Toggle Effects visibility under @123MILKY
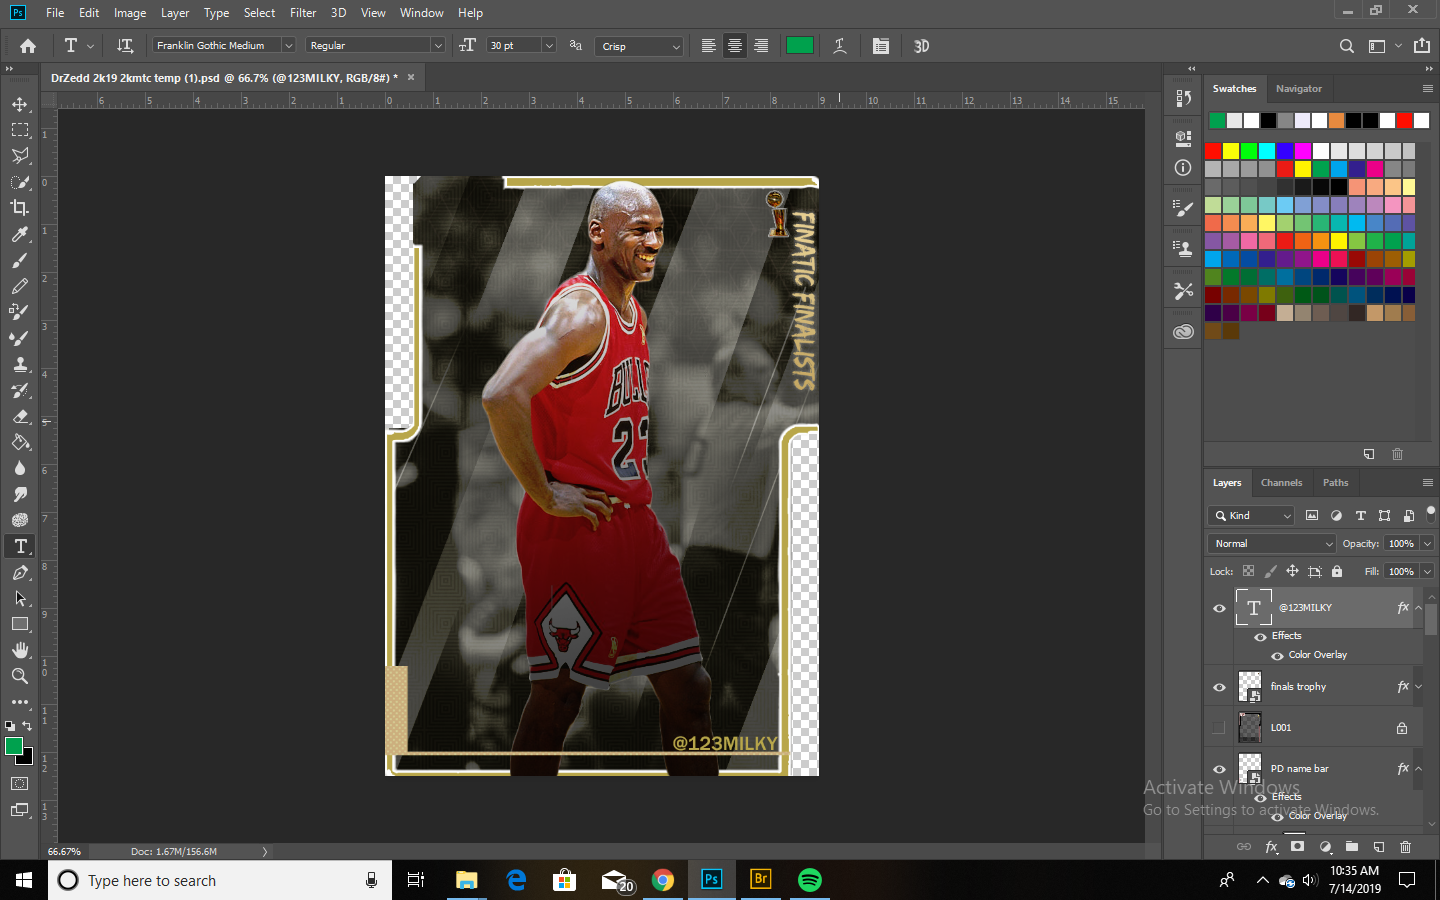 pos(1260,637)
